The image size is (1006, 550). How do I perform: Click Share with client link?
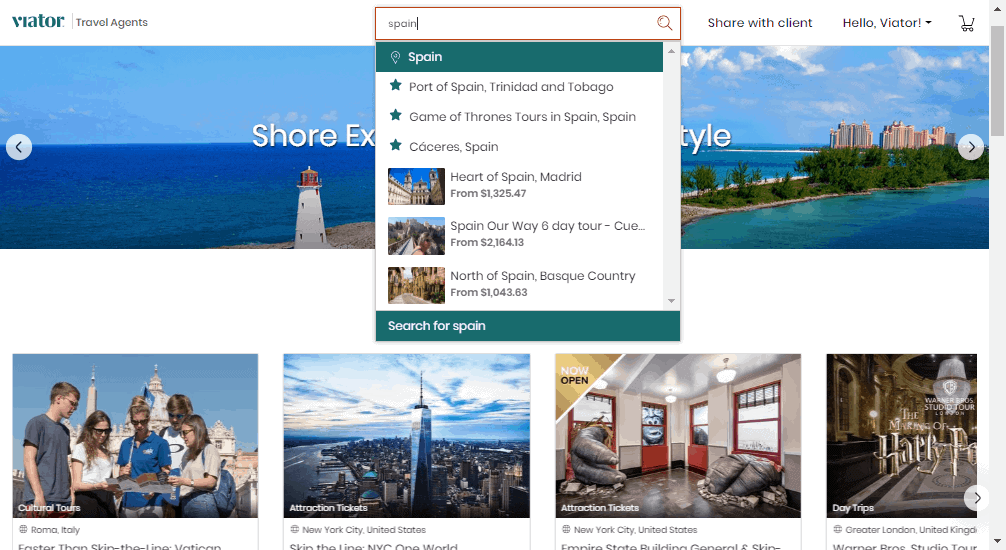[x=760, y=23]
